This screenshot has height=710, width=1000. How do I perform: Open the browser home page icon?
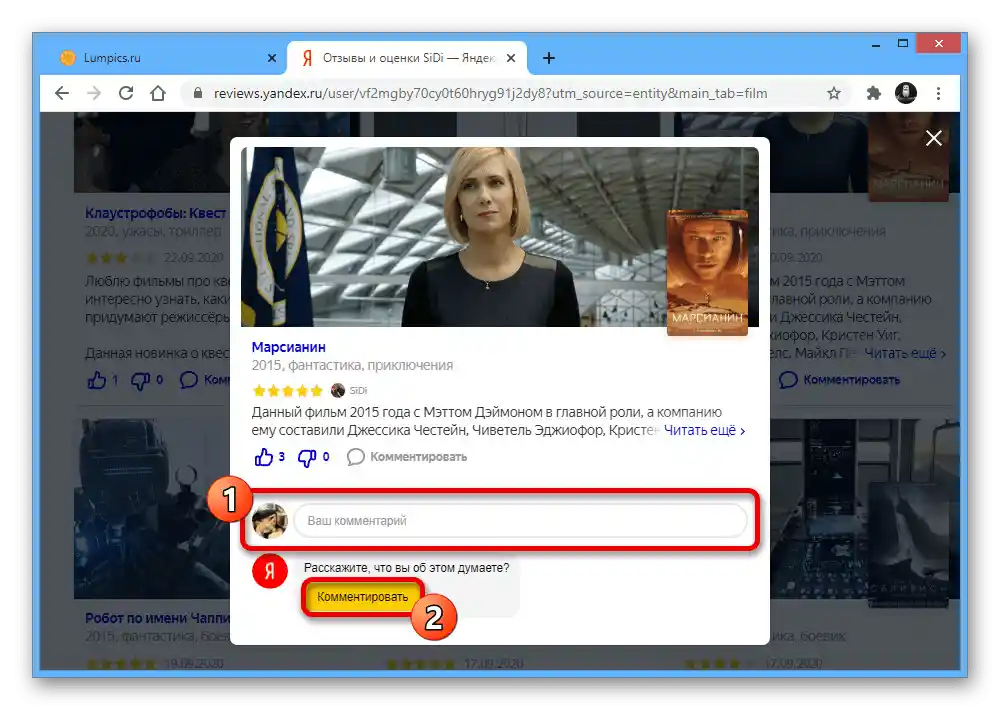click(x=158, y=93)
